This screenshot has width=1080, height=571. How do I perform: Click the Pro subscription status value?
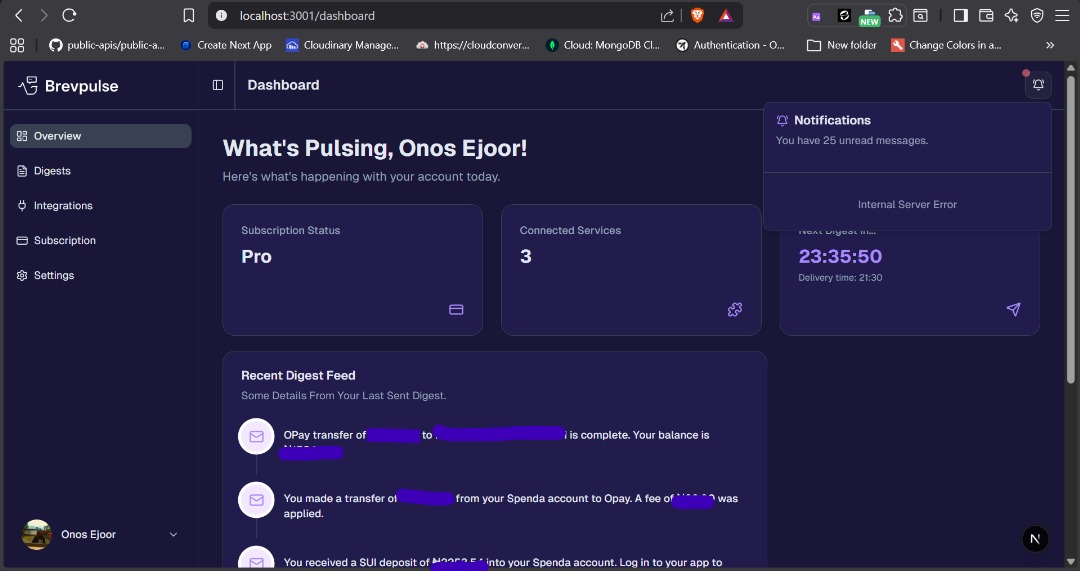click(x=256, y=256)
